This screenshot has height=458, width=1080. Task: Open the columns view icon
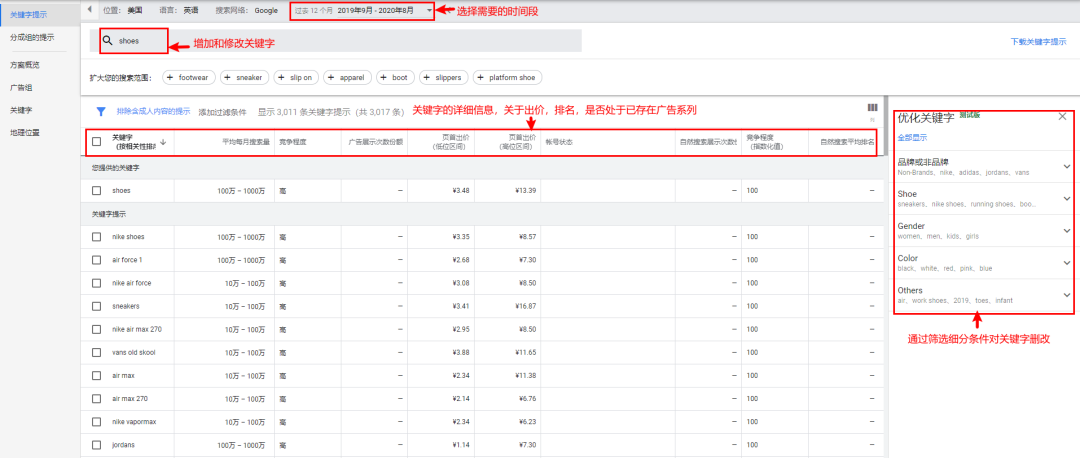873,107
